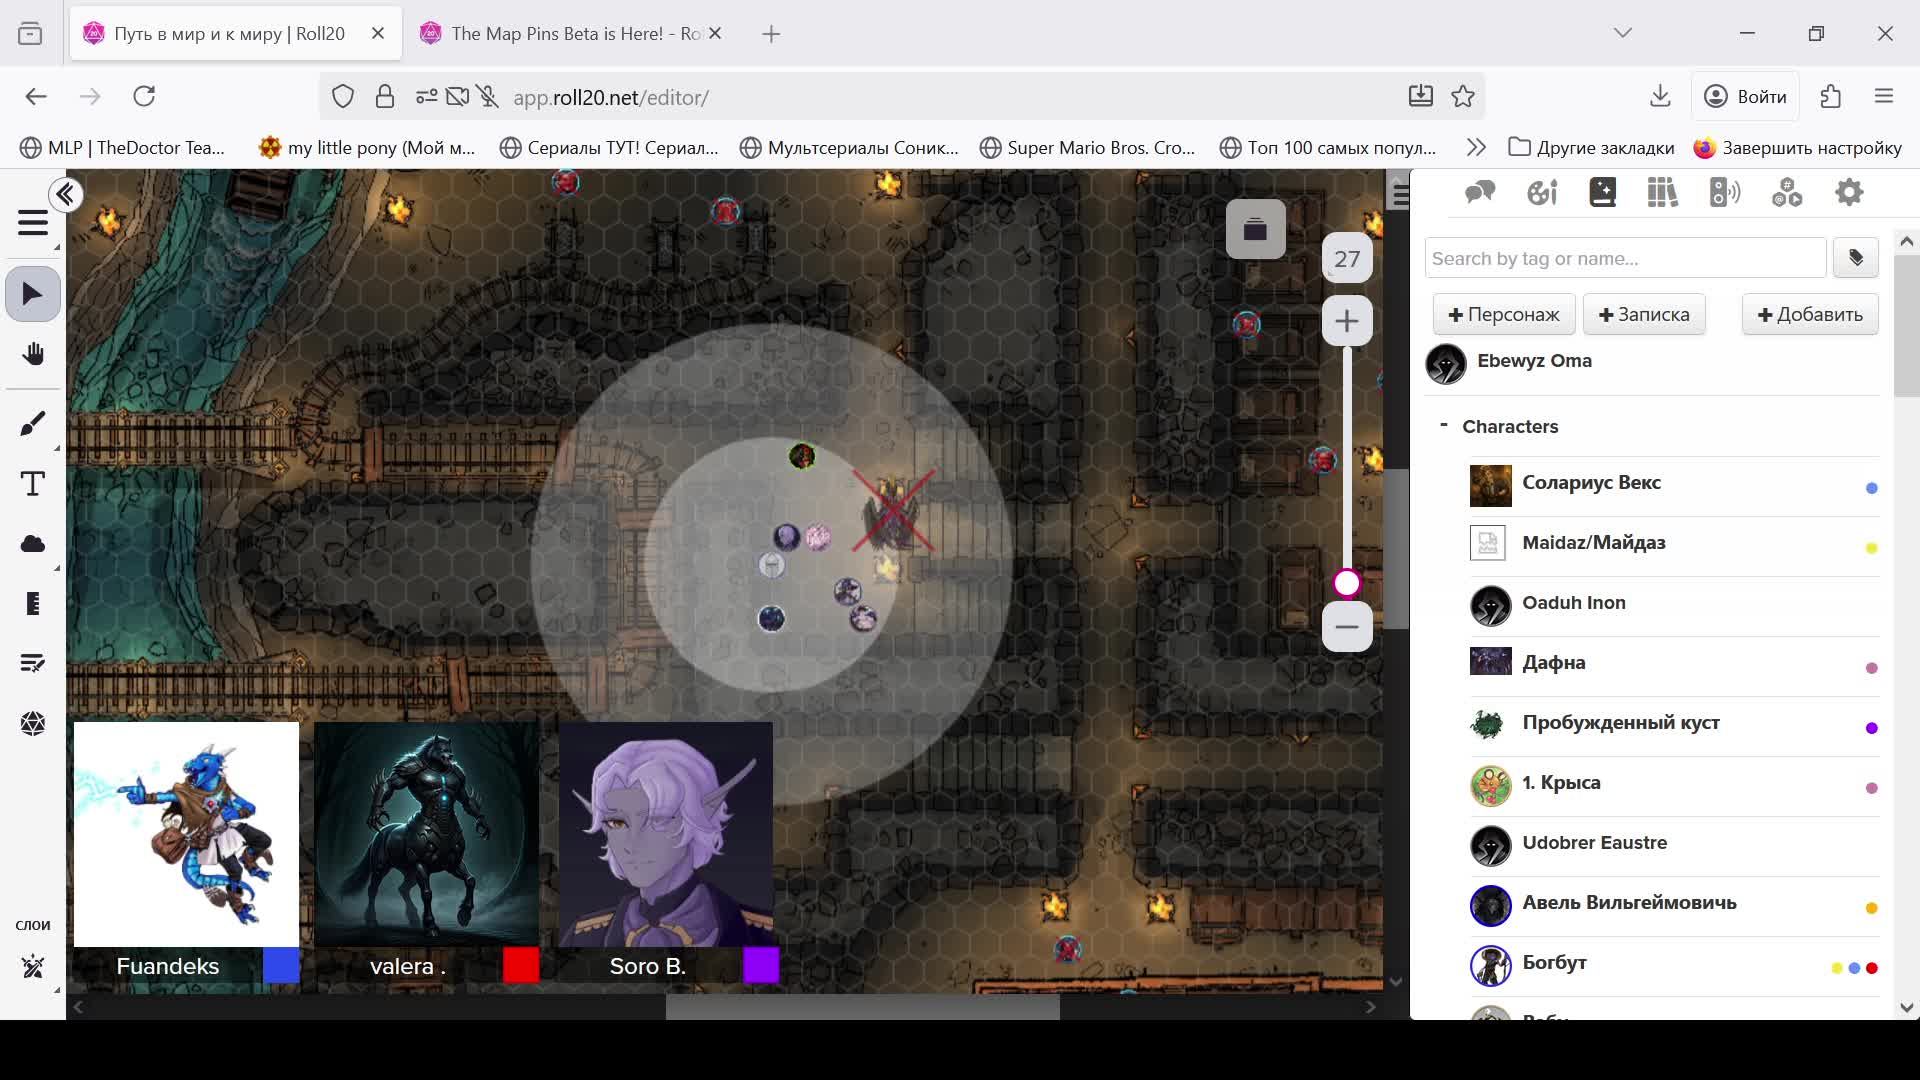Toggle the tag filter button
The image size is (1920, 1080).
point(1856,258)
